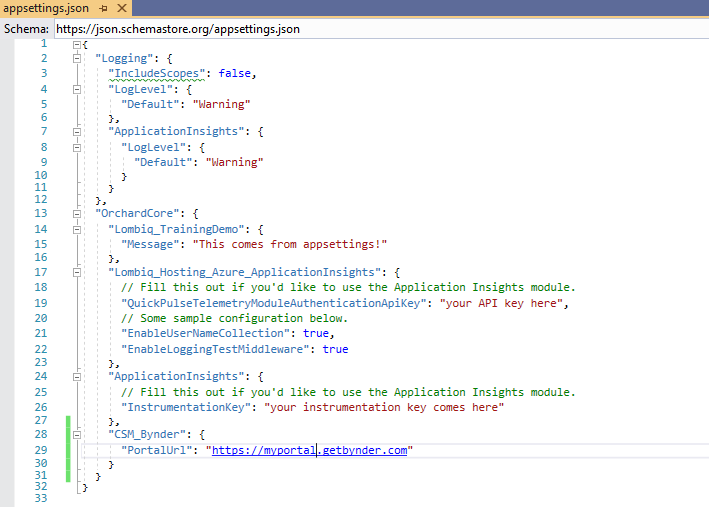Click the "This comes from appsettings!" string
Screen dimensions: 709x507
pos(290,244)
